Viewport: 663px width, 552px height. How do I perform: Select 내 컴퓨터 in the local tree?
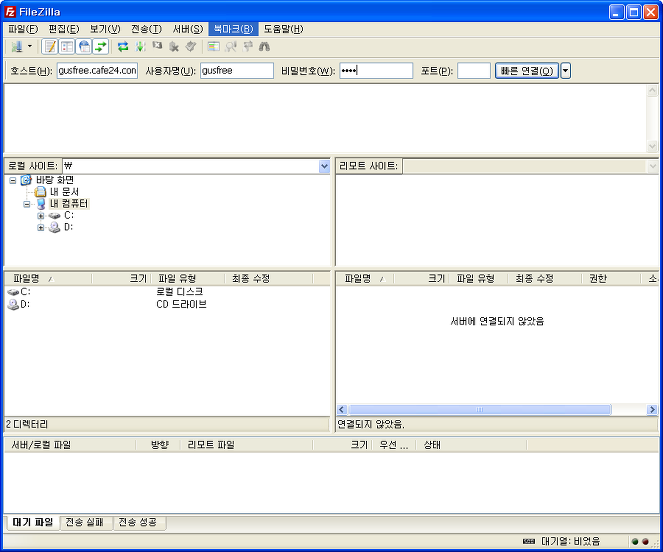(69, 204)
